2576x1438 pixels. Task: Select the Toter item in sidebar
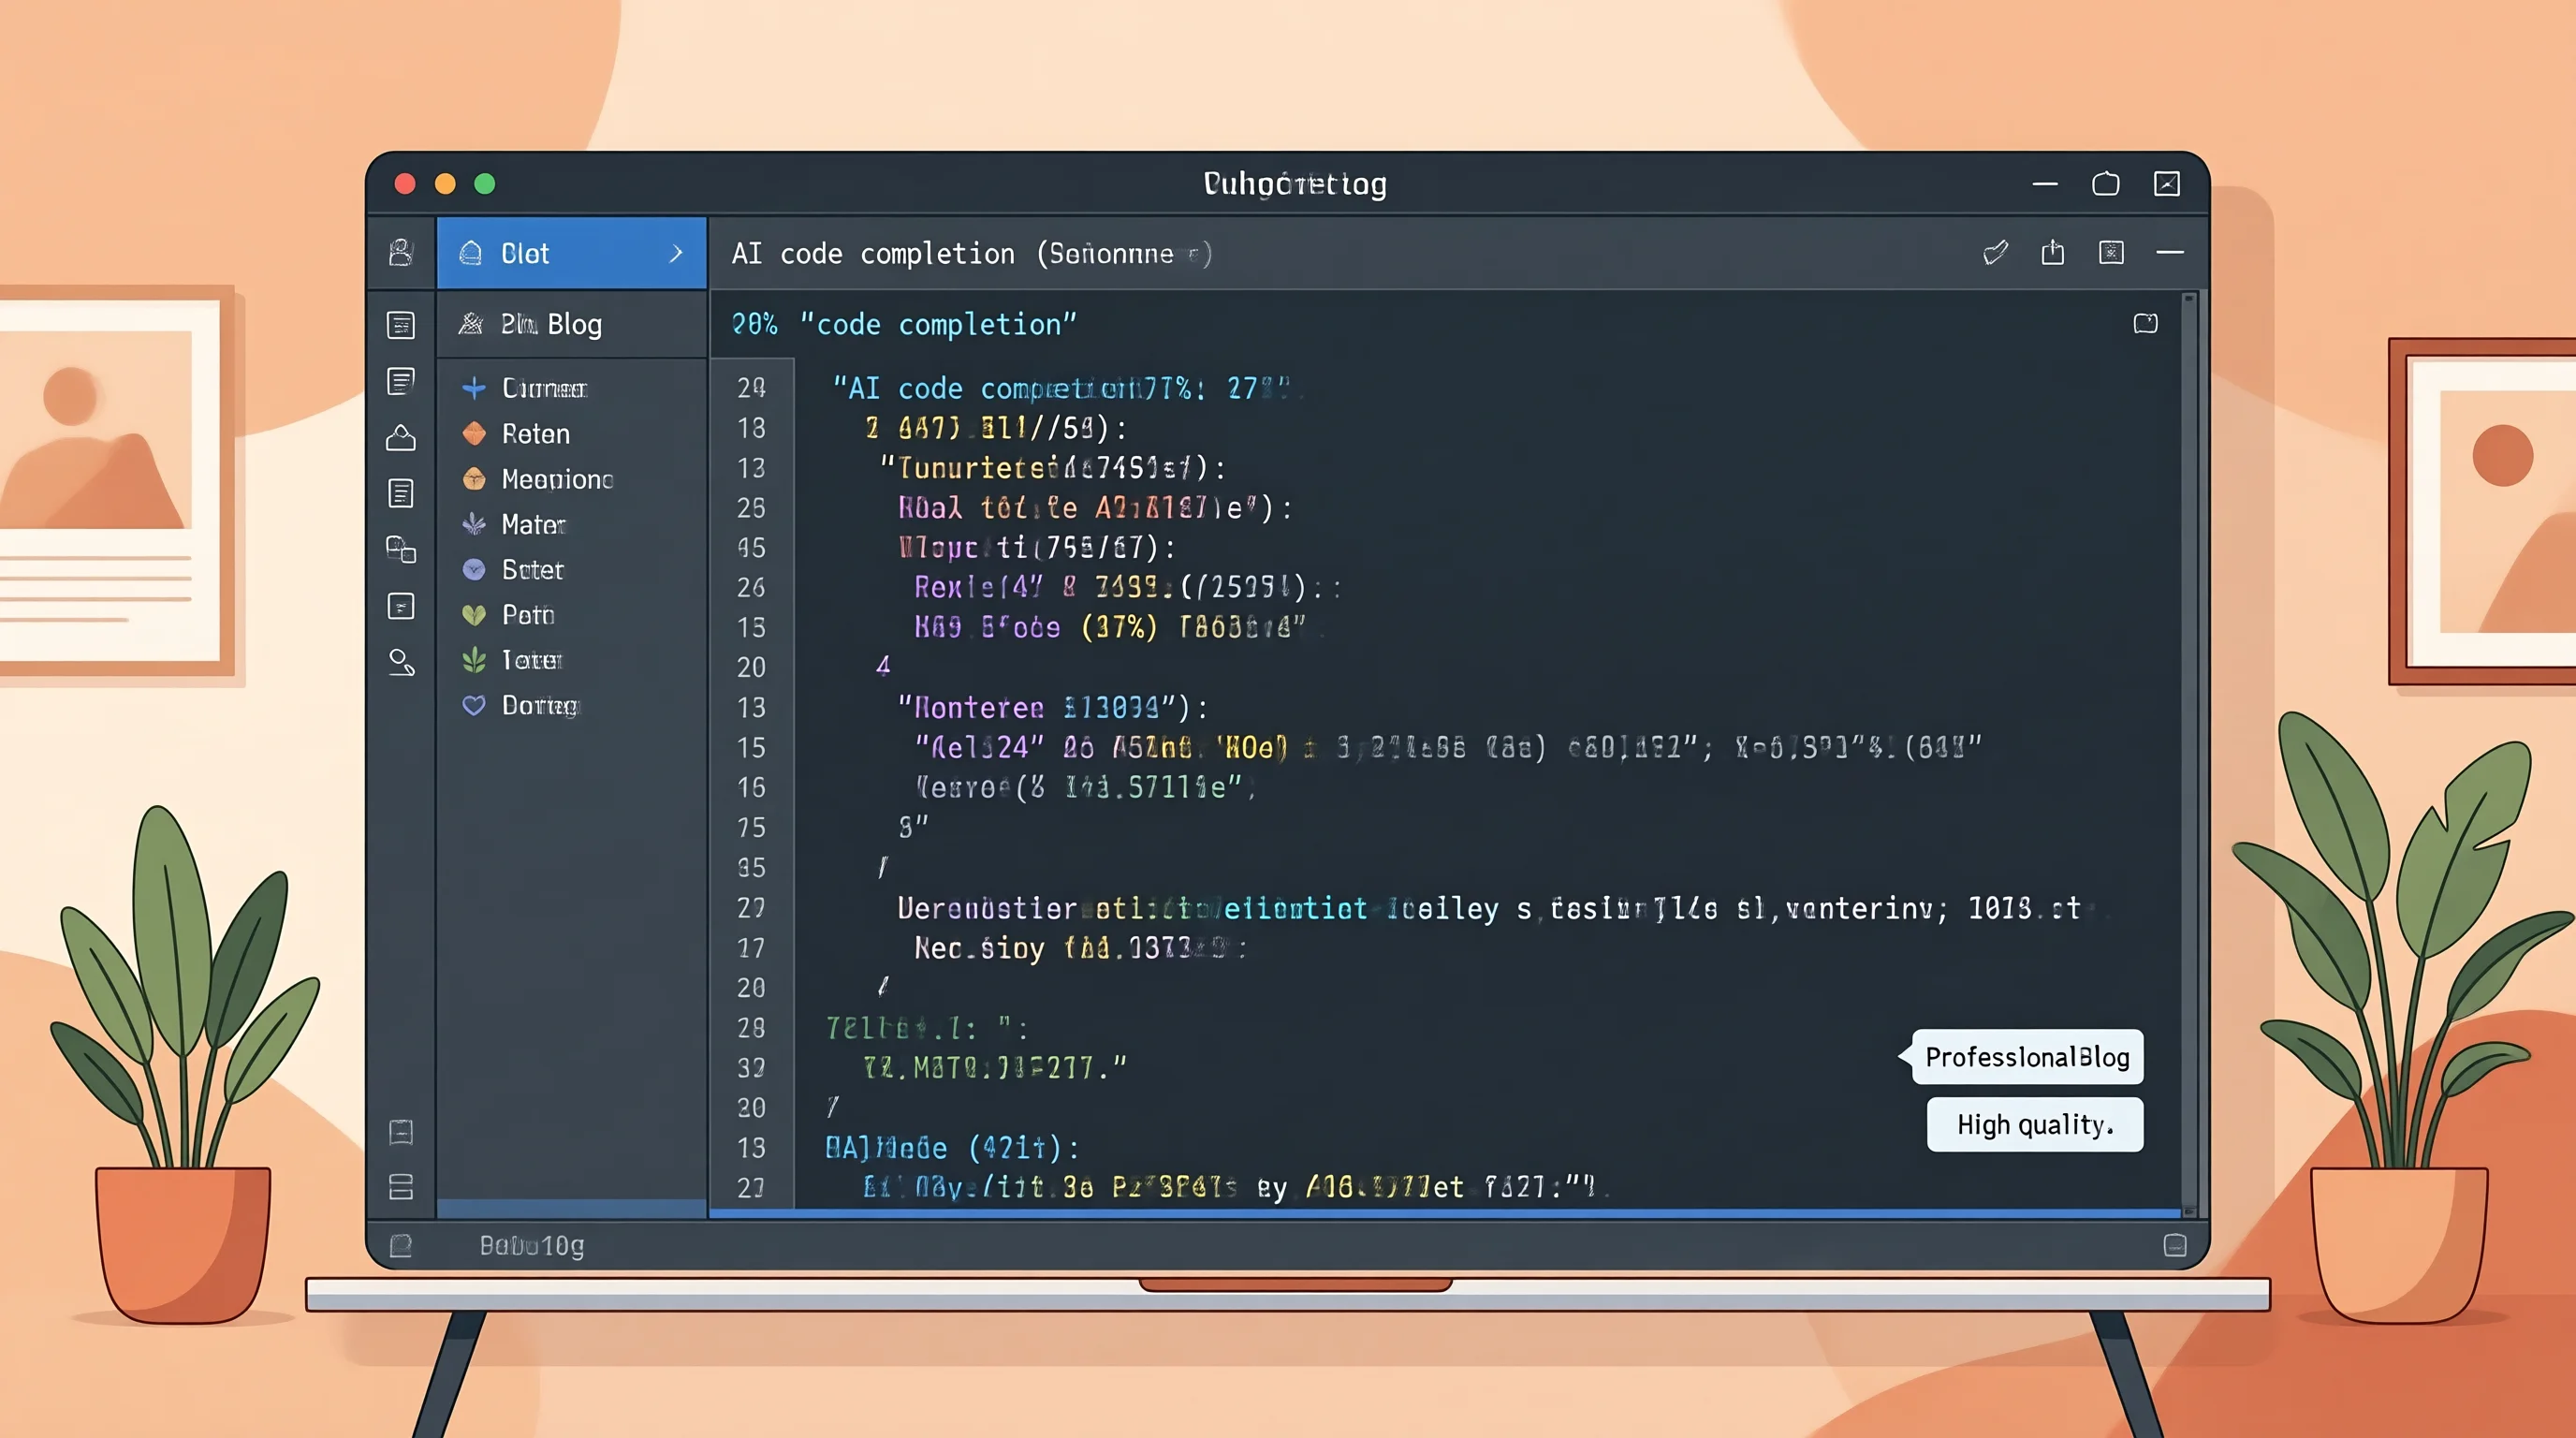pos(532,660)
